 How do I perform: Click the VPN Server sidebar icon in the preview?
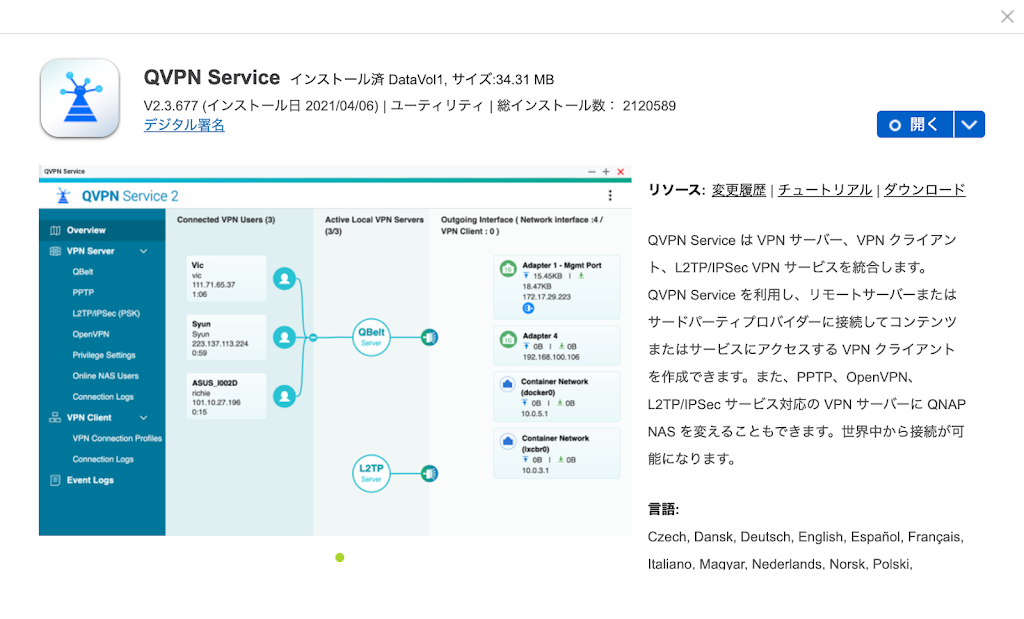tap(55, 251)
